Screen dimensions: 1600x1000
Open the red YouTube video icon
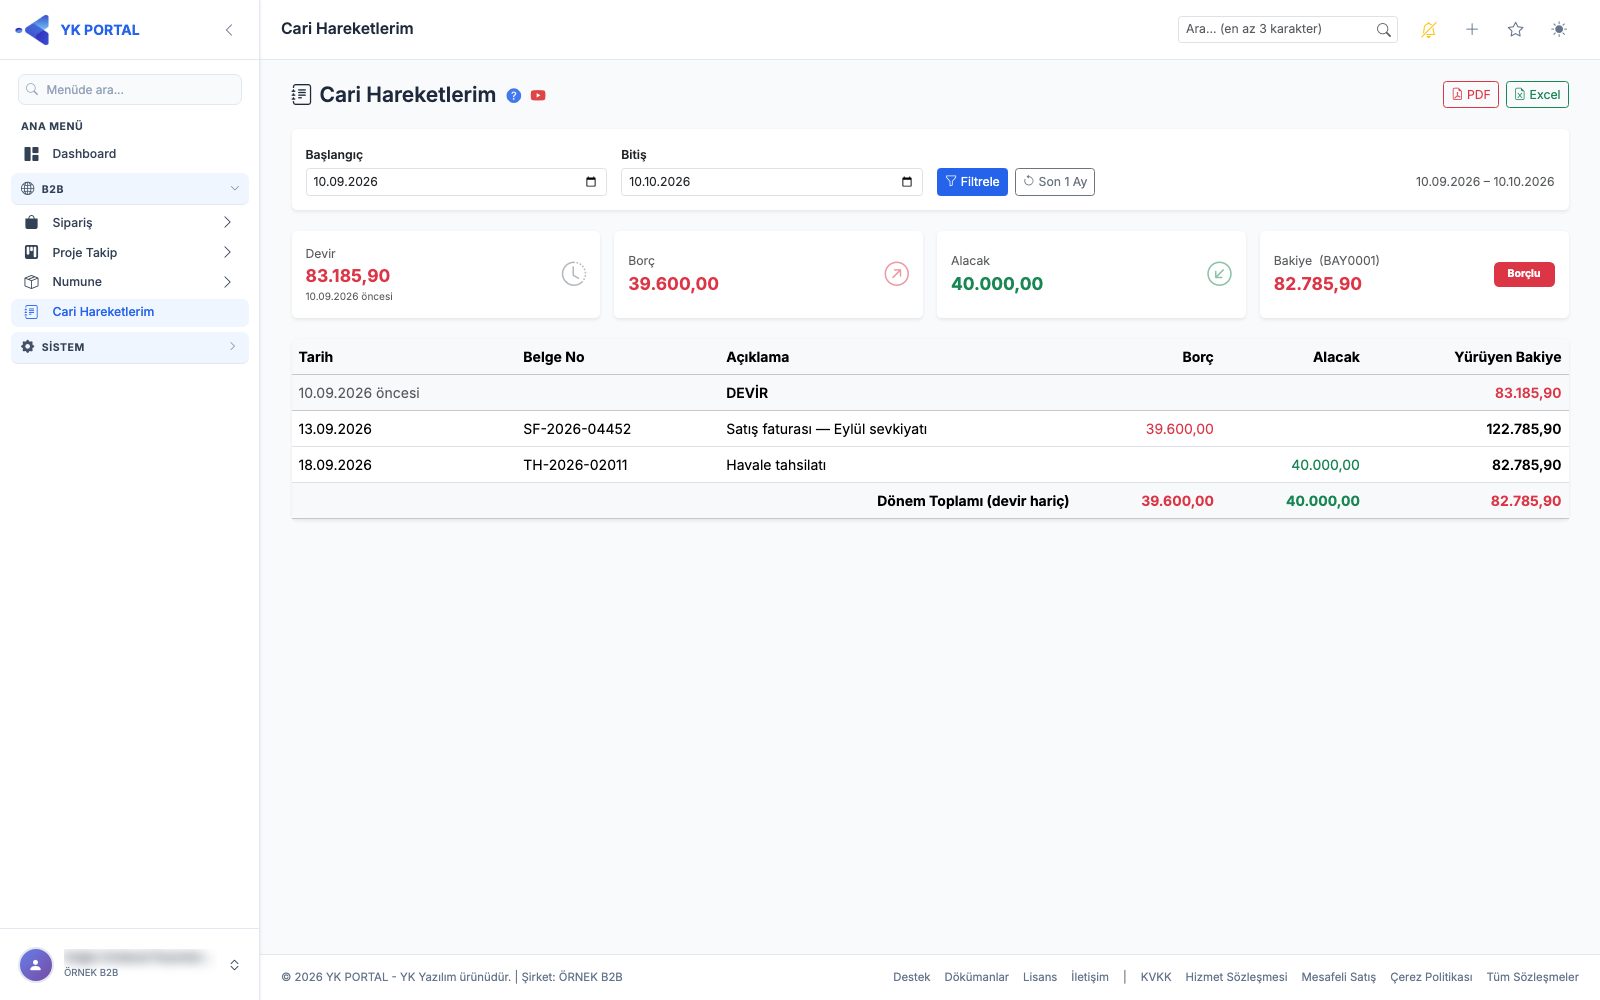tap(538, 96)
